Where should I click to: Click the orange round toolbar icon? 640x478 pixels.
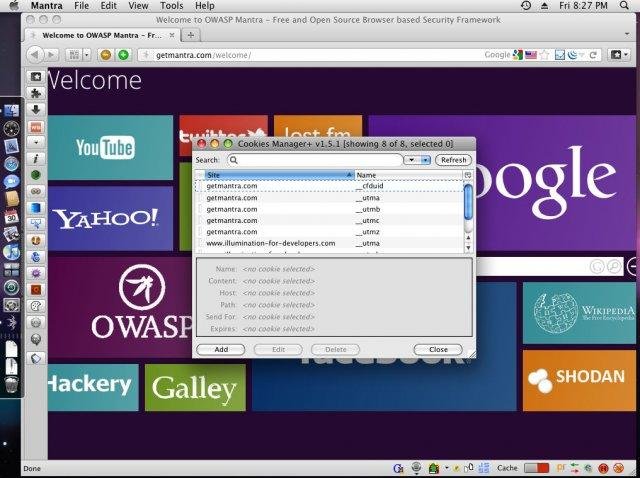click(106, 55)
